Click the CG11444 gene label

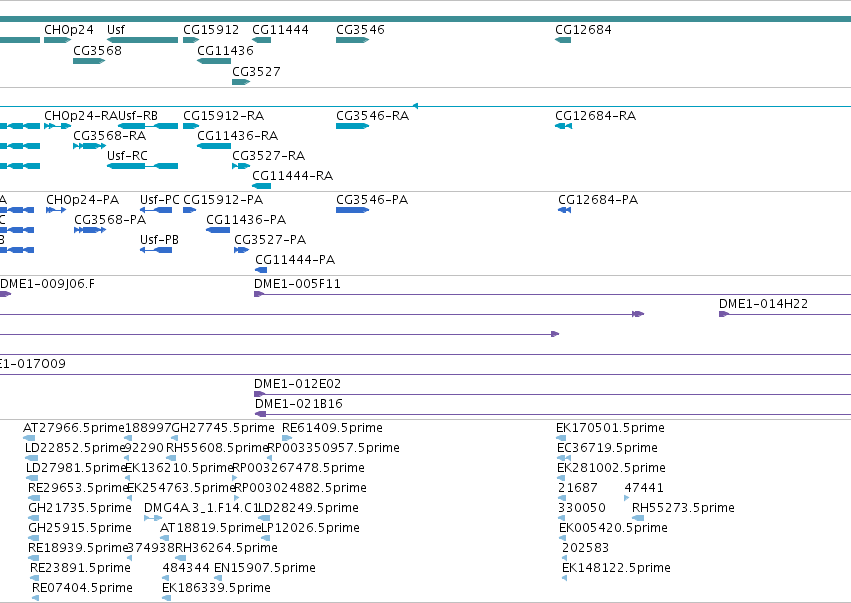click(280, 29)
